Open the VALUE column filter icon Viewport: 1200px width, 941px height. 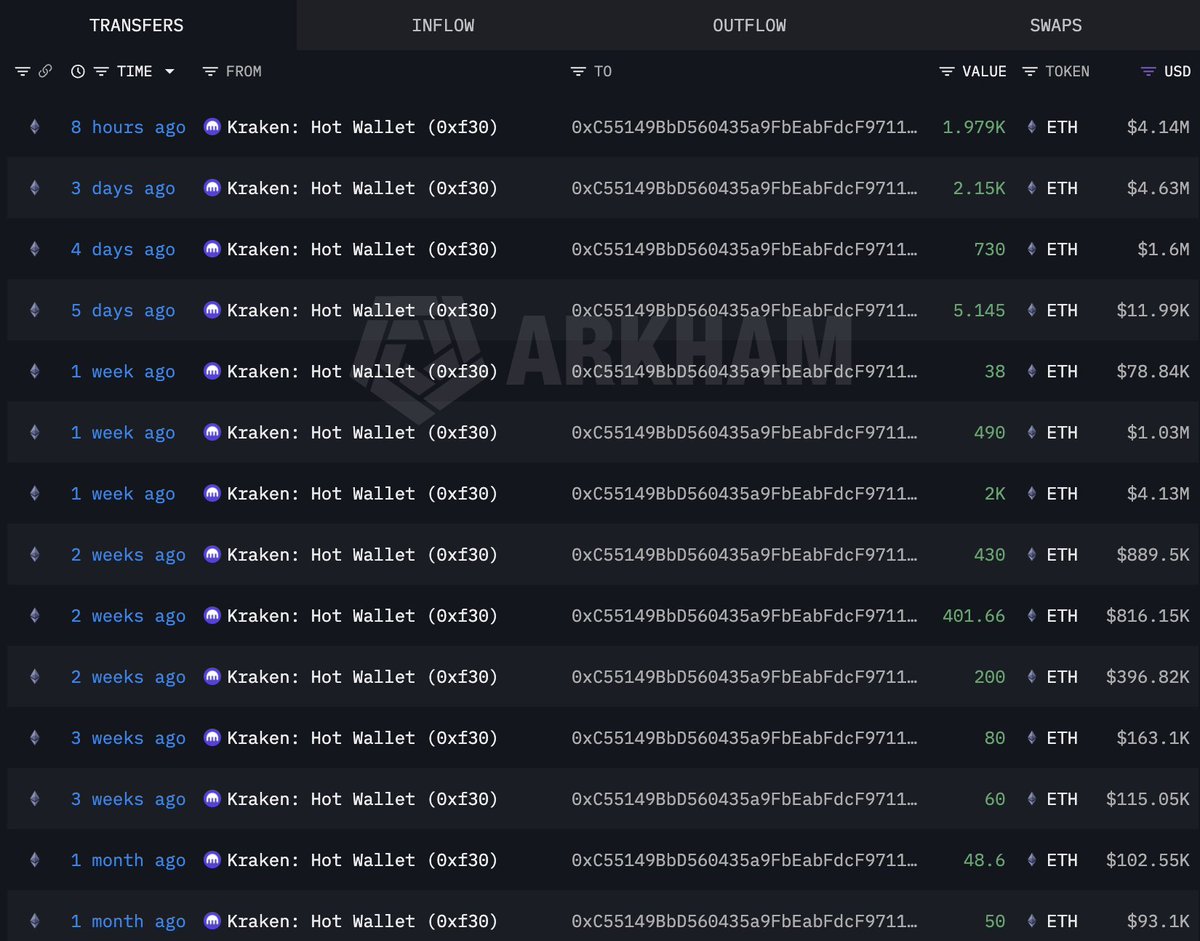tap(947, 72)
